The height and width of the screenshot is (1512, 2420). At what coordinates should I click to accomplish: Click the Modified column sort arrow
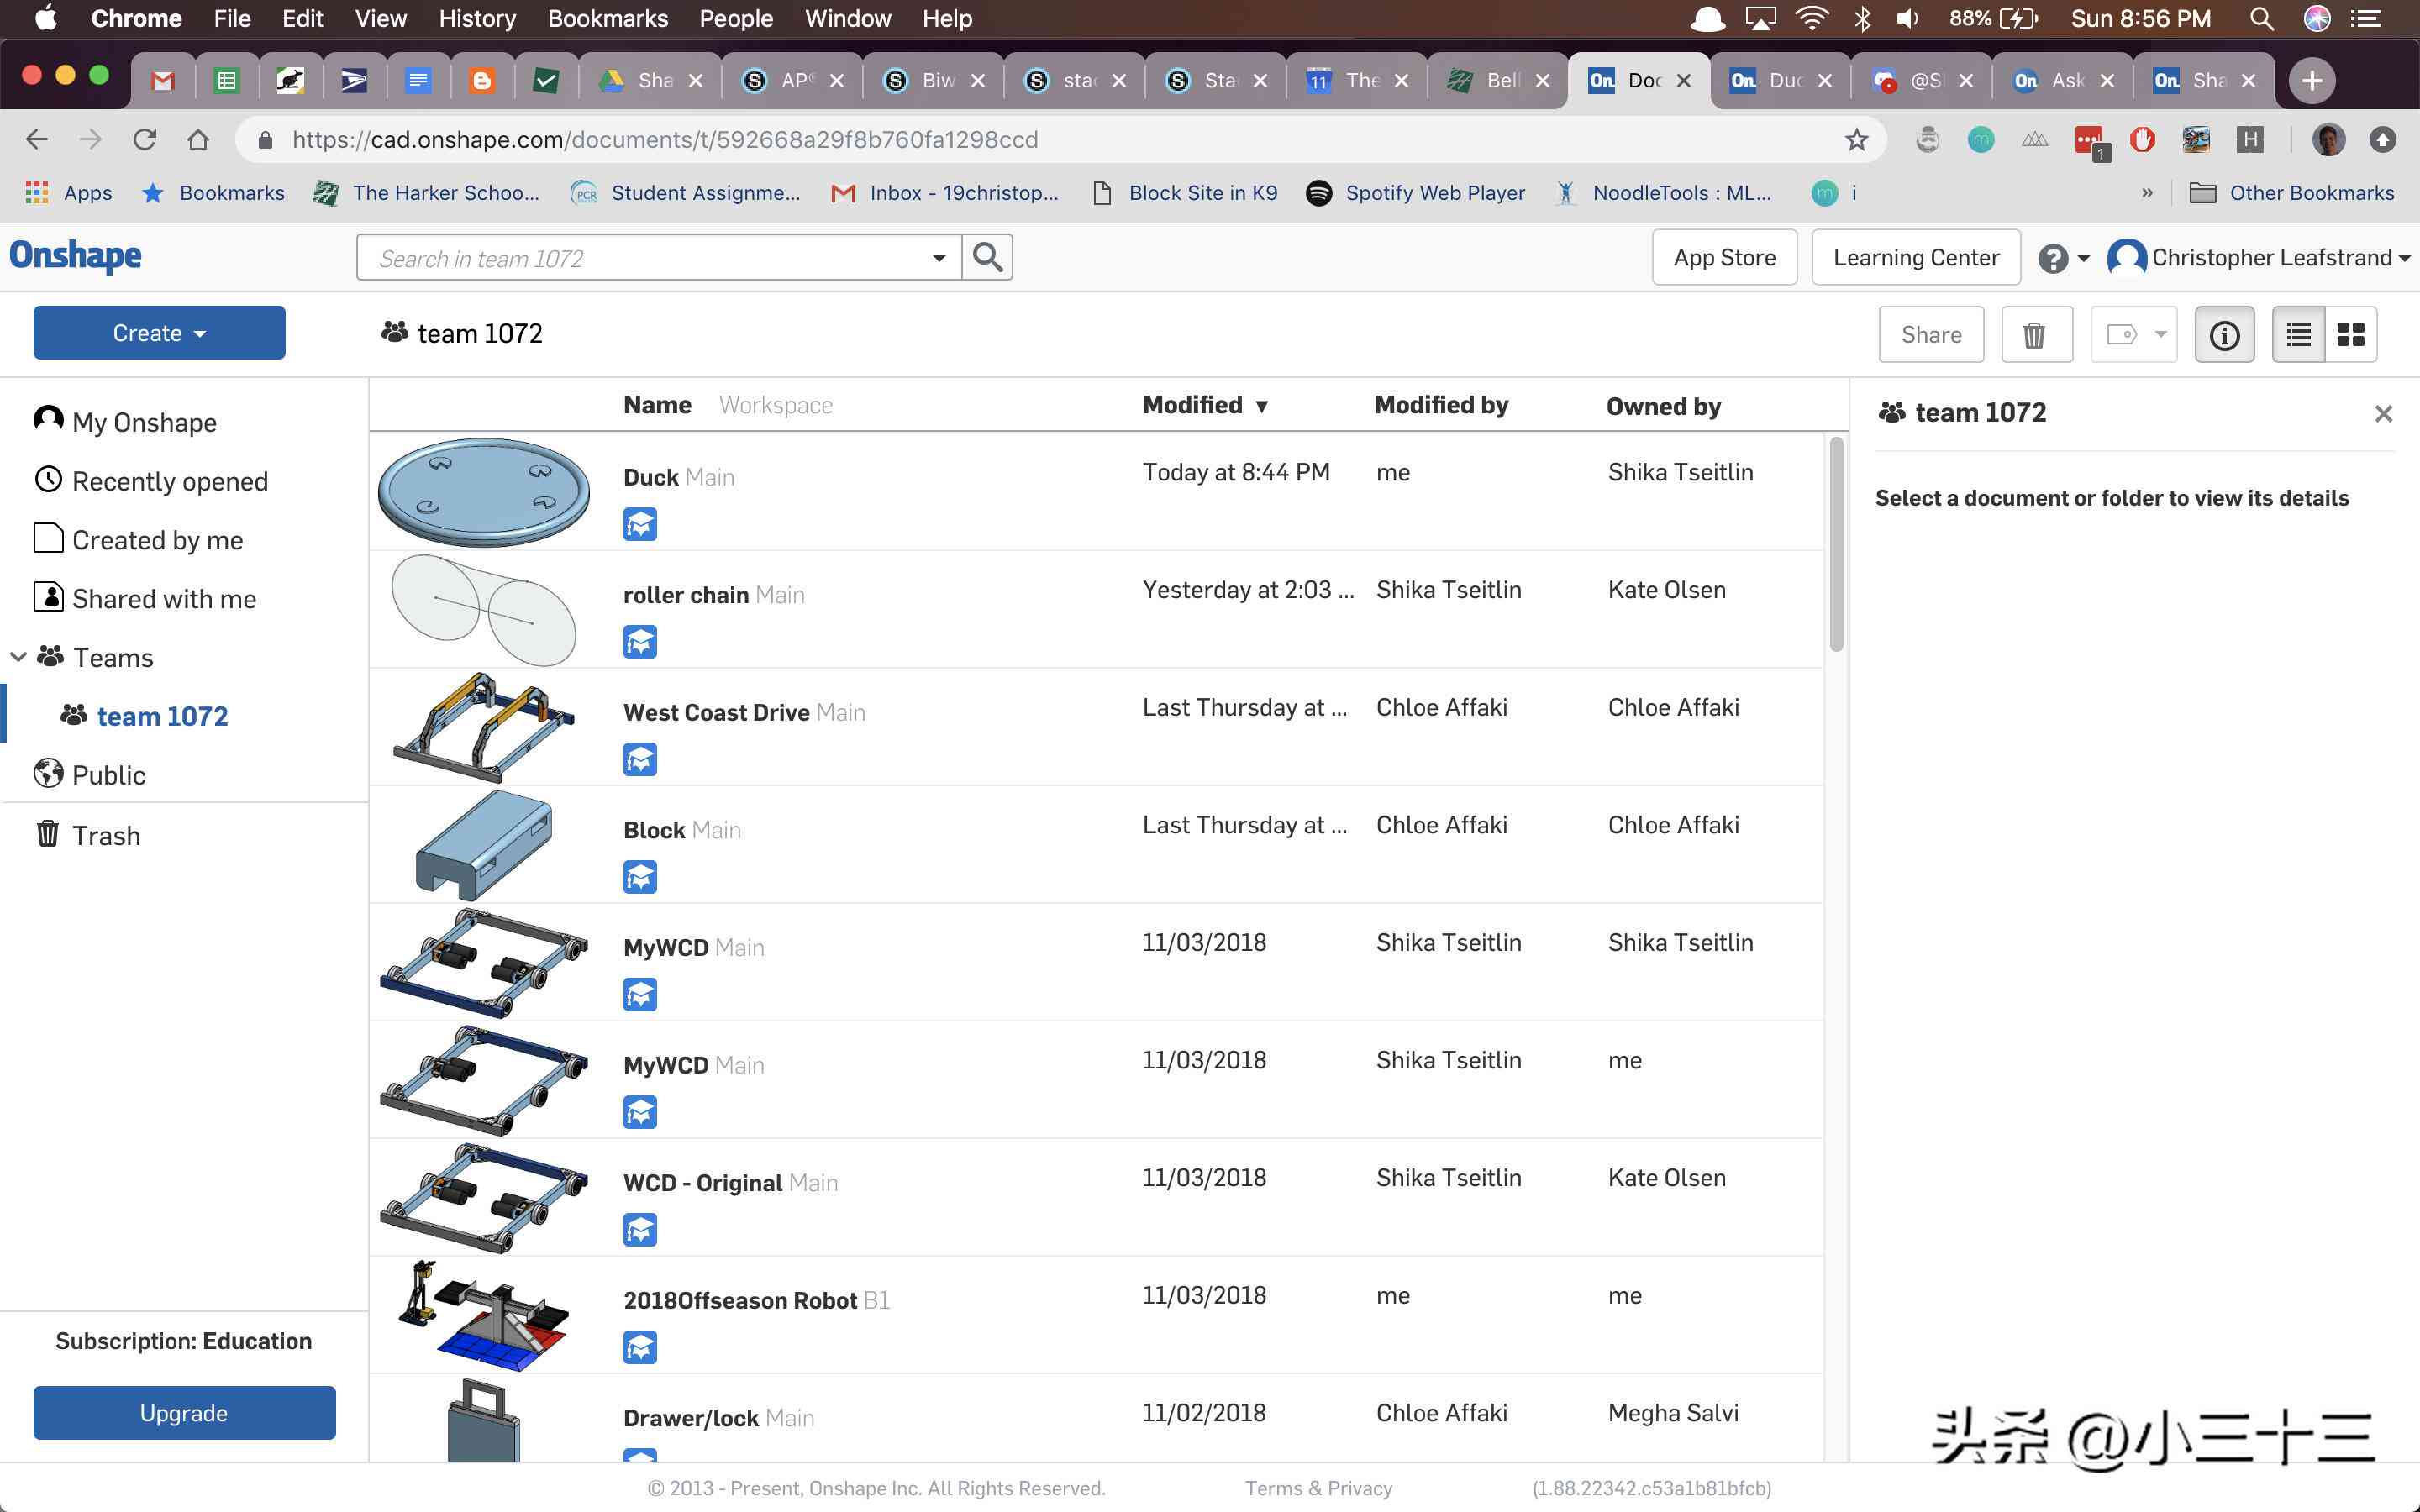coord(1260,404)
